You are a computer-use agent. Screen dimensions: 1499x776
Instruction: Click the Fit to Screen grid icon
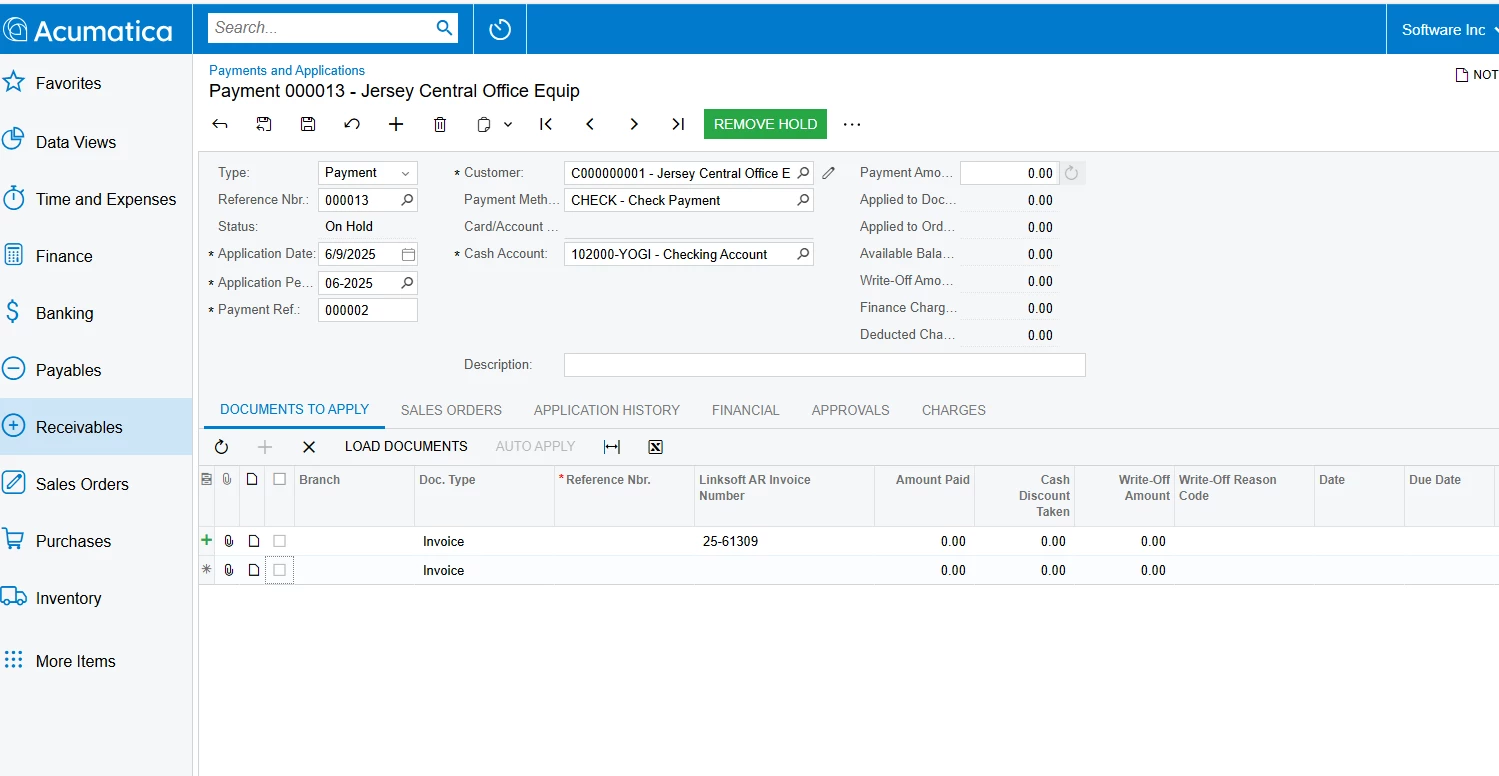point(612,447)
